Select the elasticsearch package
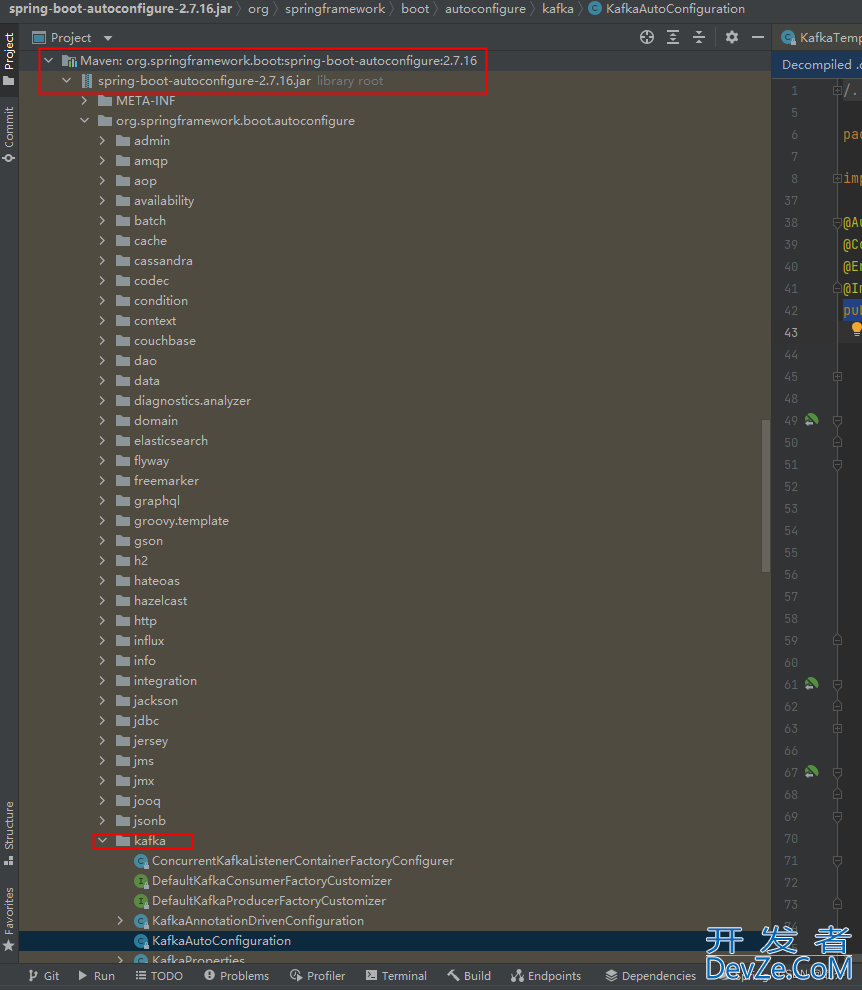 (x=171, y=441)
